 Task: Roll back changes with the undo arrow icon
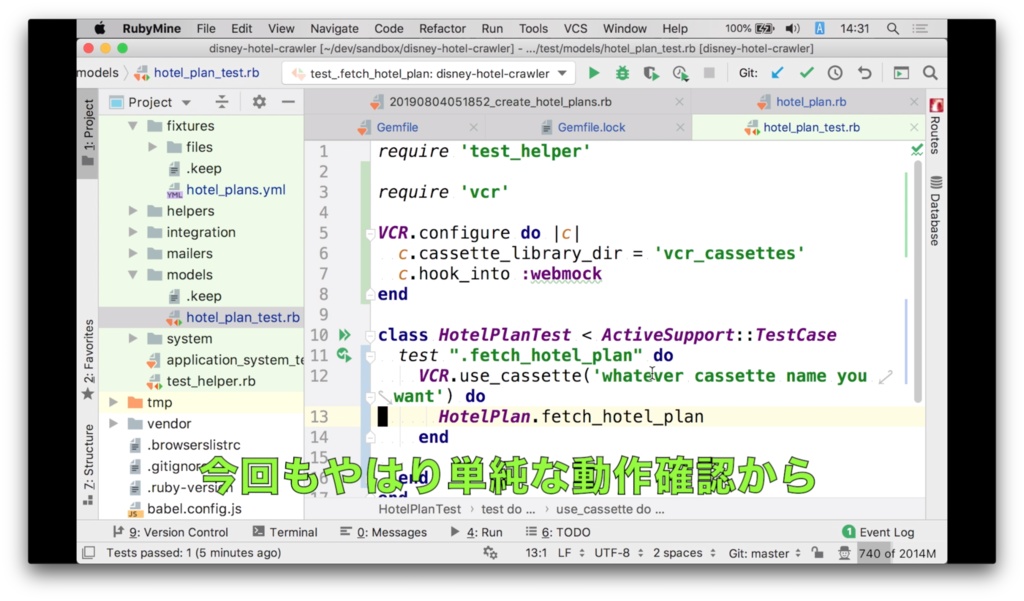click(x=863, y=72)
